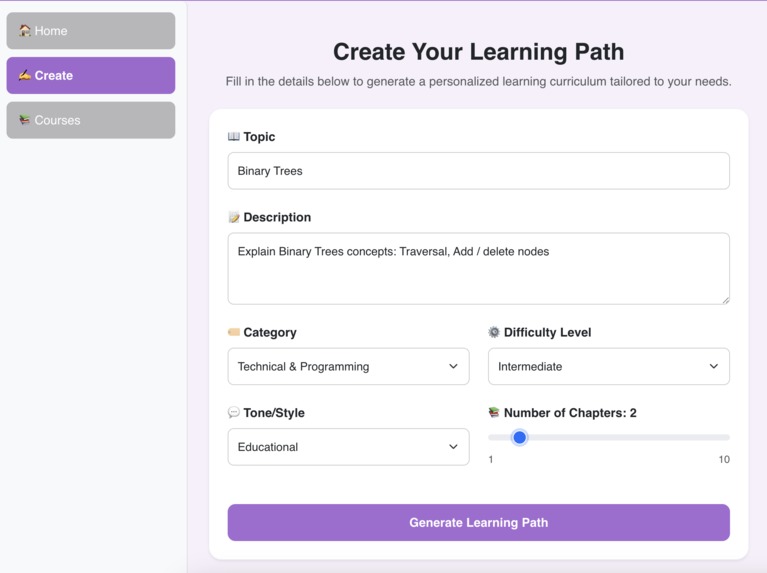Click the books icon by Number of Chapters
767x573 pixels.
(494, 413)
